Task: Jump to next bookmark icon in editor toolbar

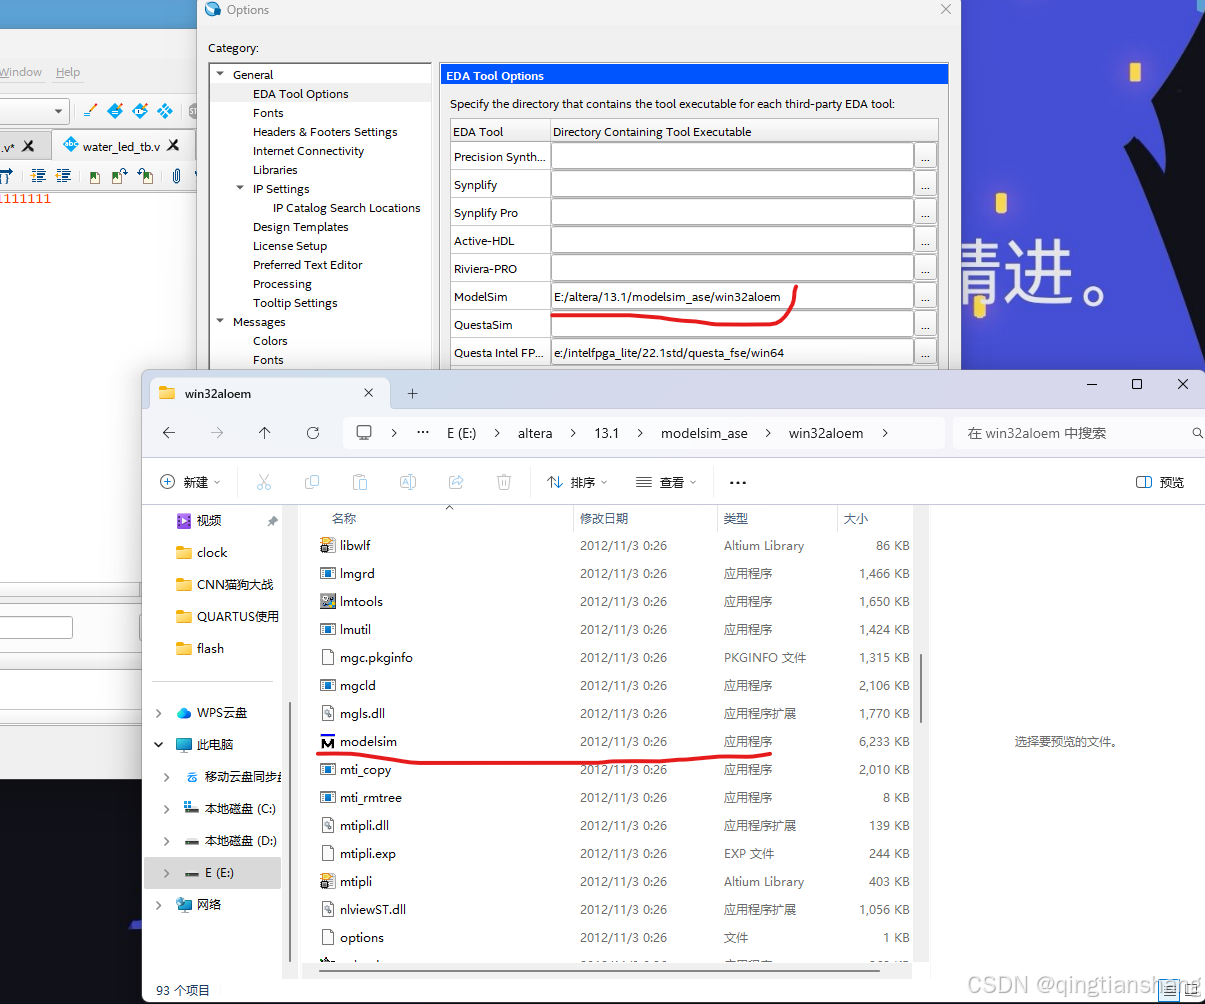Action: tap(119, 176)
